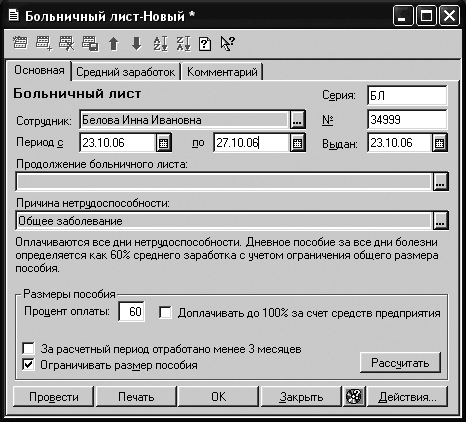Viewport: 466px width, 422px height.
Task: Switch to the Основная tab
Action: point(39,70)
